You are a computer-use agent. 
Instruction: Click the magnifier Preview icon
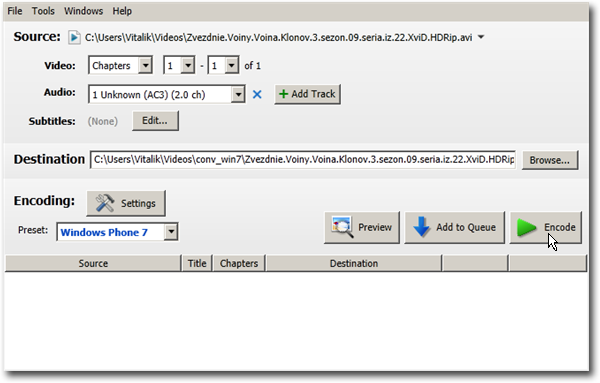[x=342, y=227]
